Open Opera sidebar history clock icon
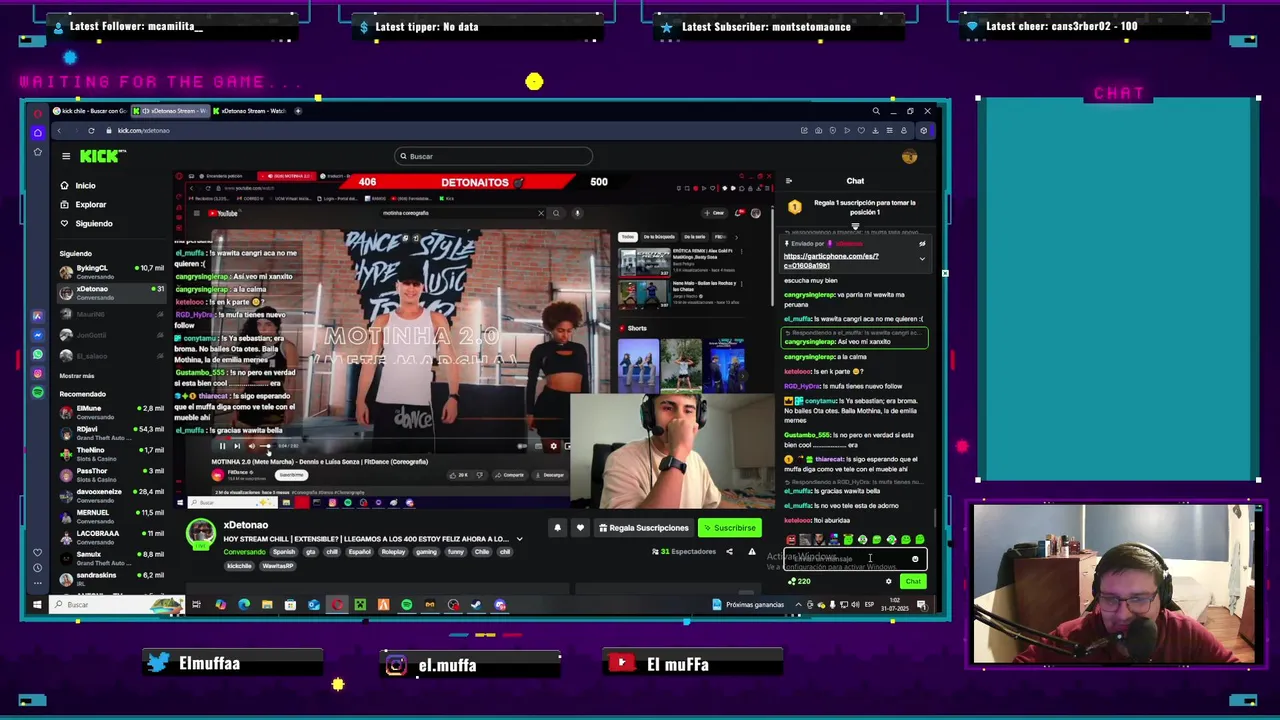Viewport: 1280px width, 720px height. pos(37,570)
